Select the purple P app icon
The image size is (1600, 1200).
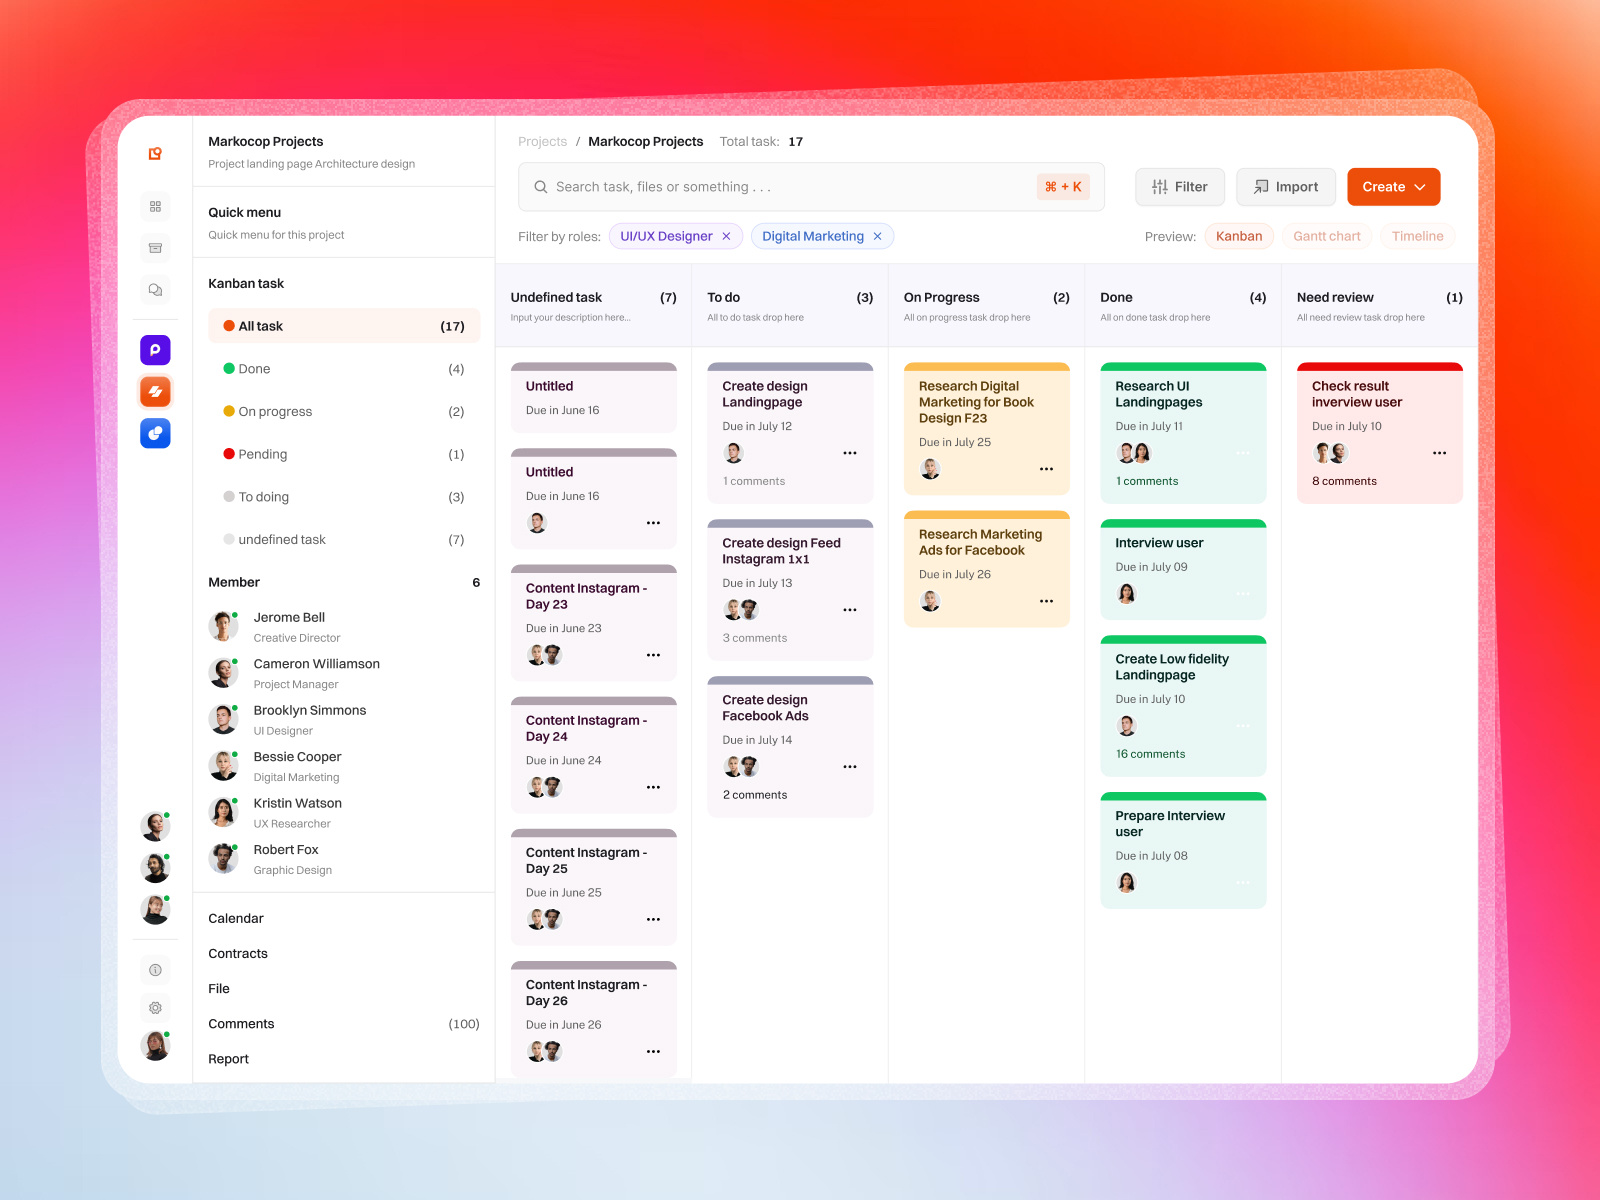(155, 350)
